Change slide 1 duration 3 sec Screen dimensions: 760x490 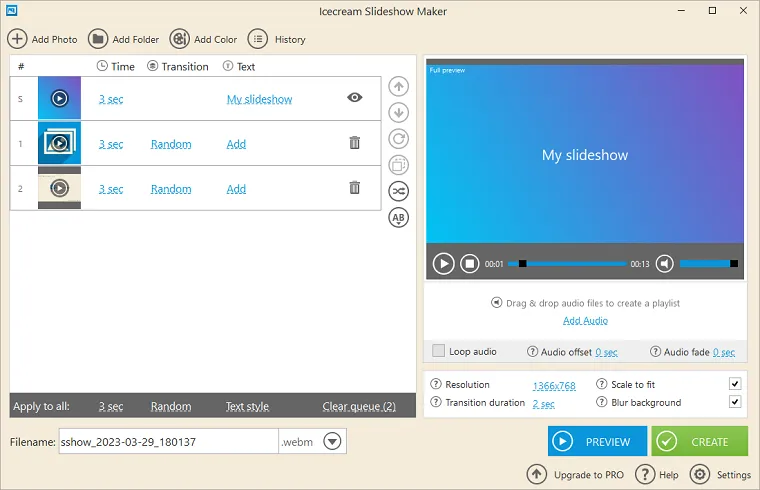tap(111, 144)
